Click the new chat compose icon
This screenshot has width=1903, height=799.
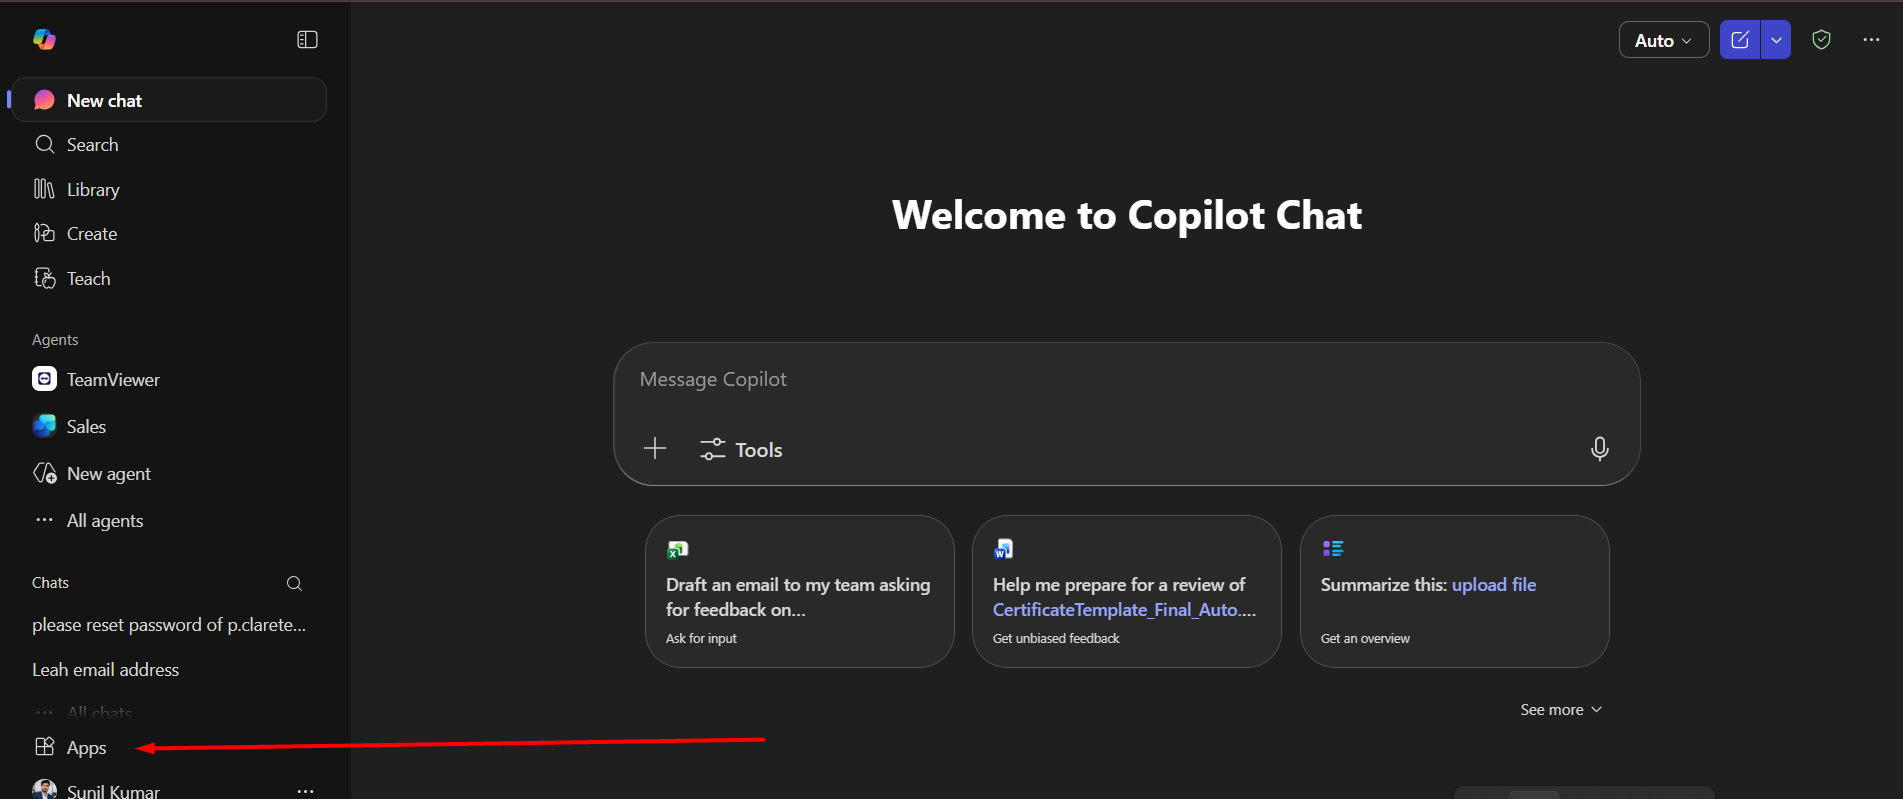pos(1740,40)
